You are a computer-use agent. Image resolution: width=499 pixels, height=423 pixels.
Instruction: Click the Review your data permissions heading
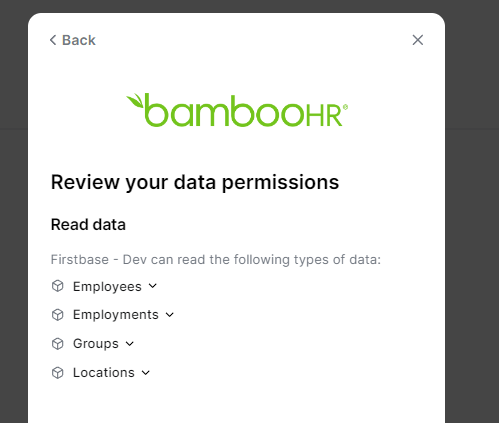pos(195,183)
